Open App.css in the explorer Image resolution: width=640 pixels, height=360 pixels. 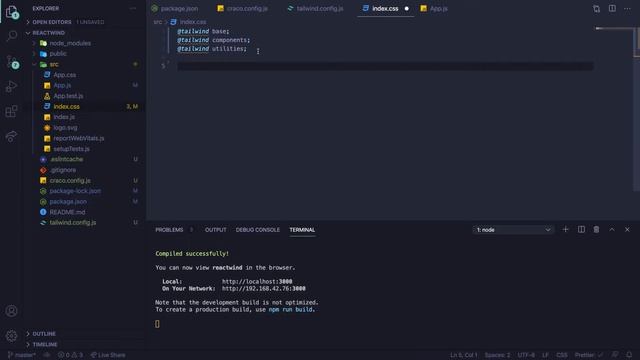coord(64,75)
